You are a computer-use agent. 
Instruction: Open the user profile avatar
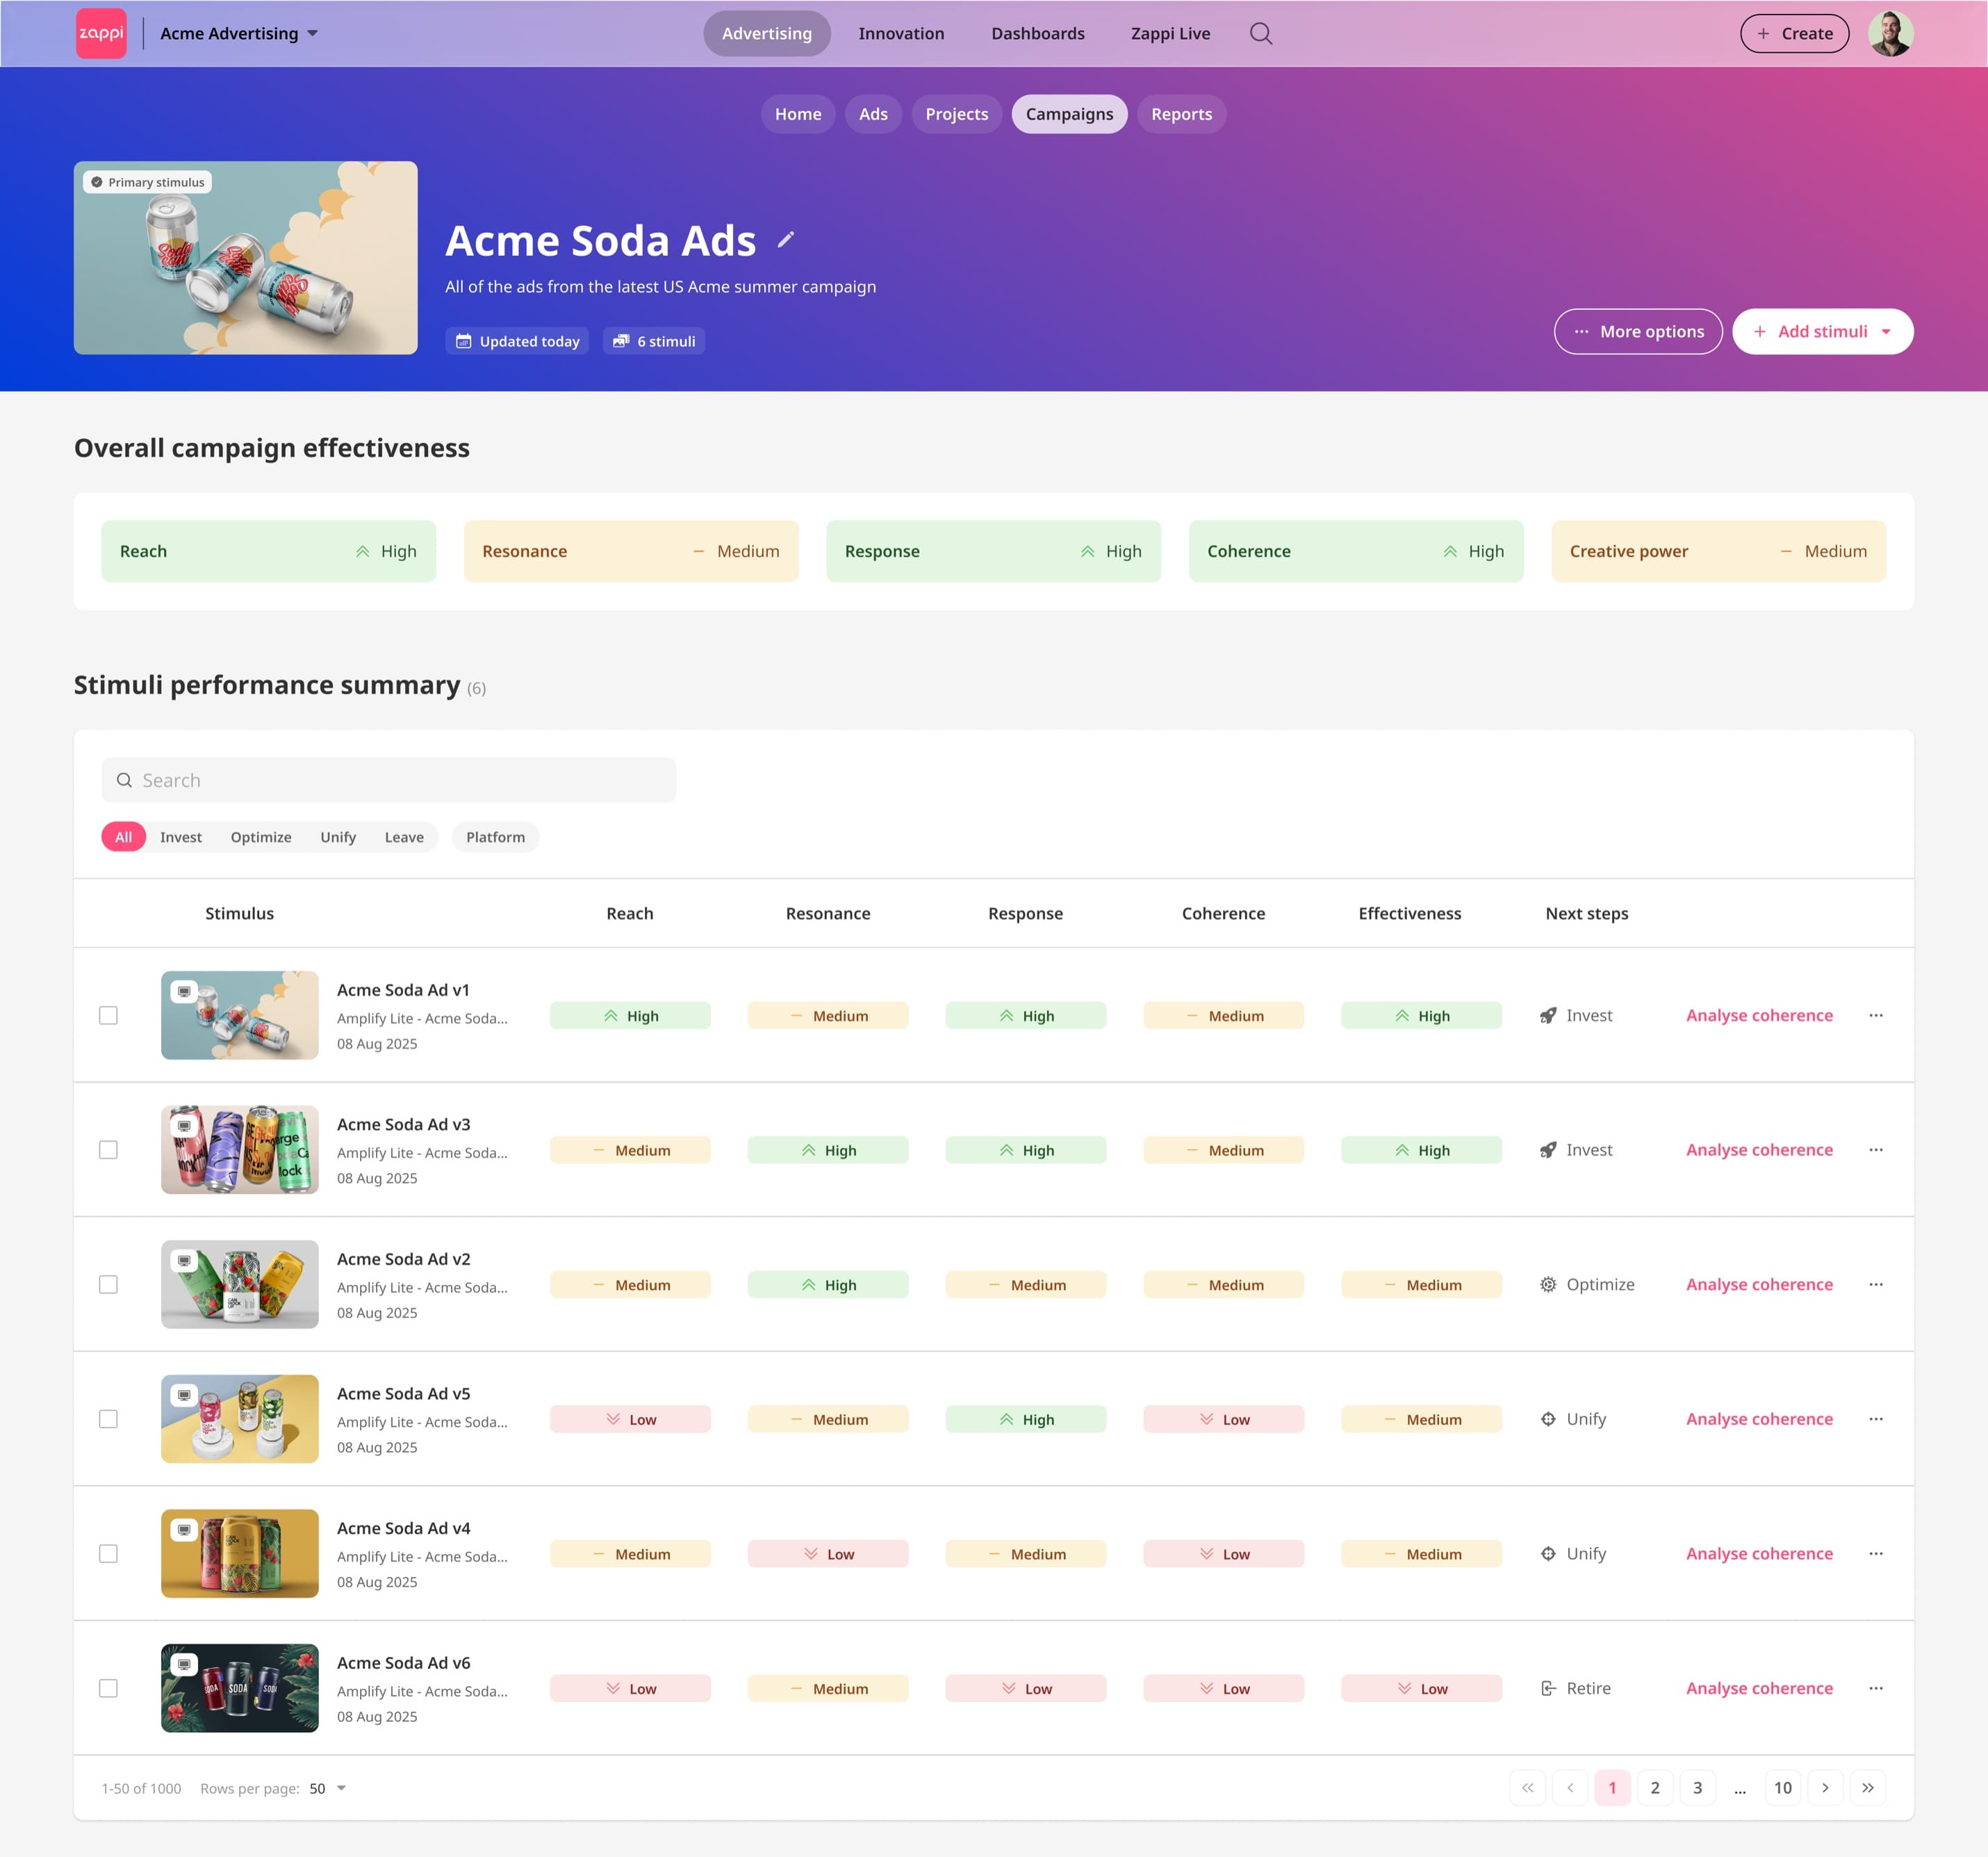coord(1890,34)
